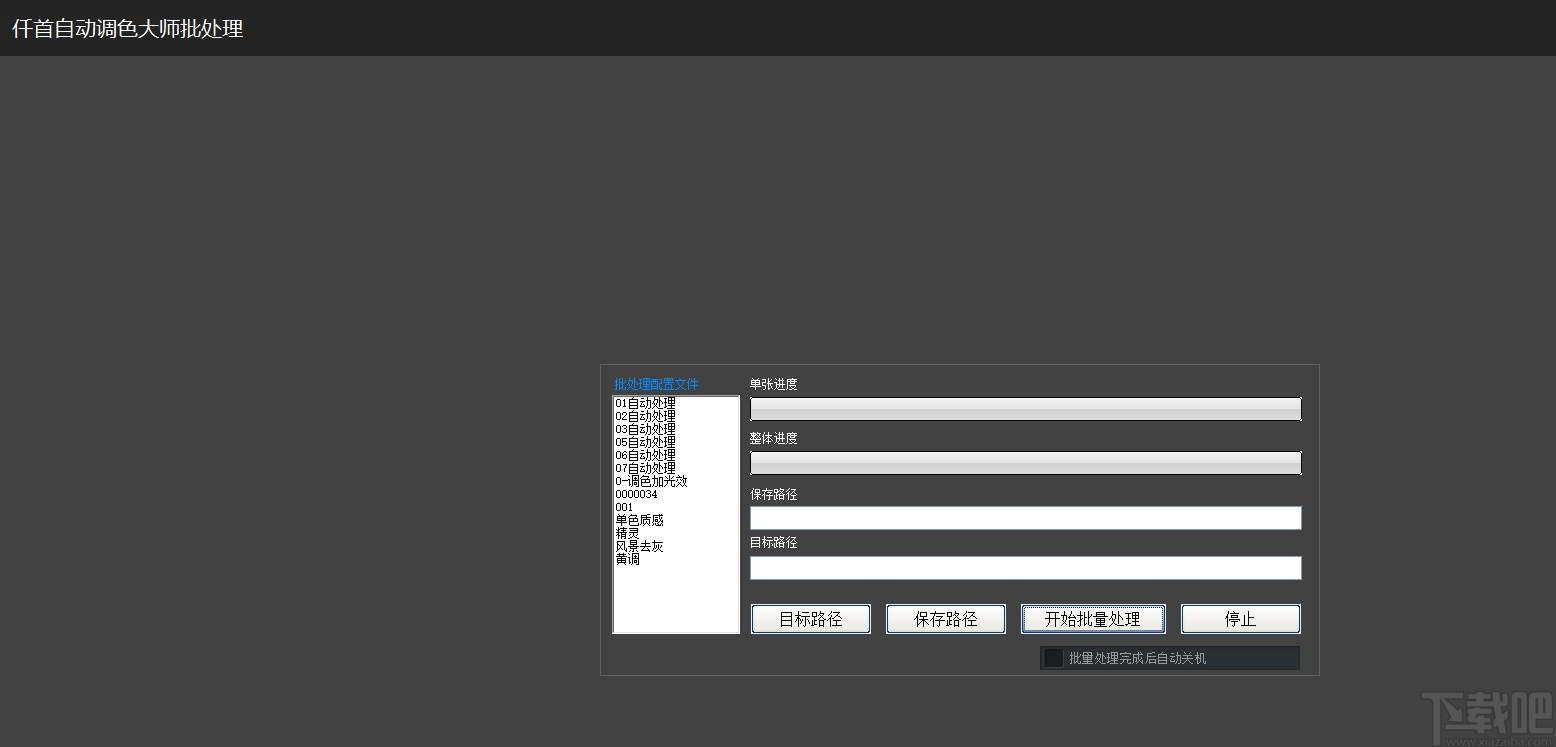The image size is (1556, 747).
Task: Select 精灵 preset
Action: click(x=627, y=533)
